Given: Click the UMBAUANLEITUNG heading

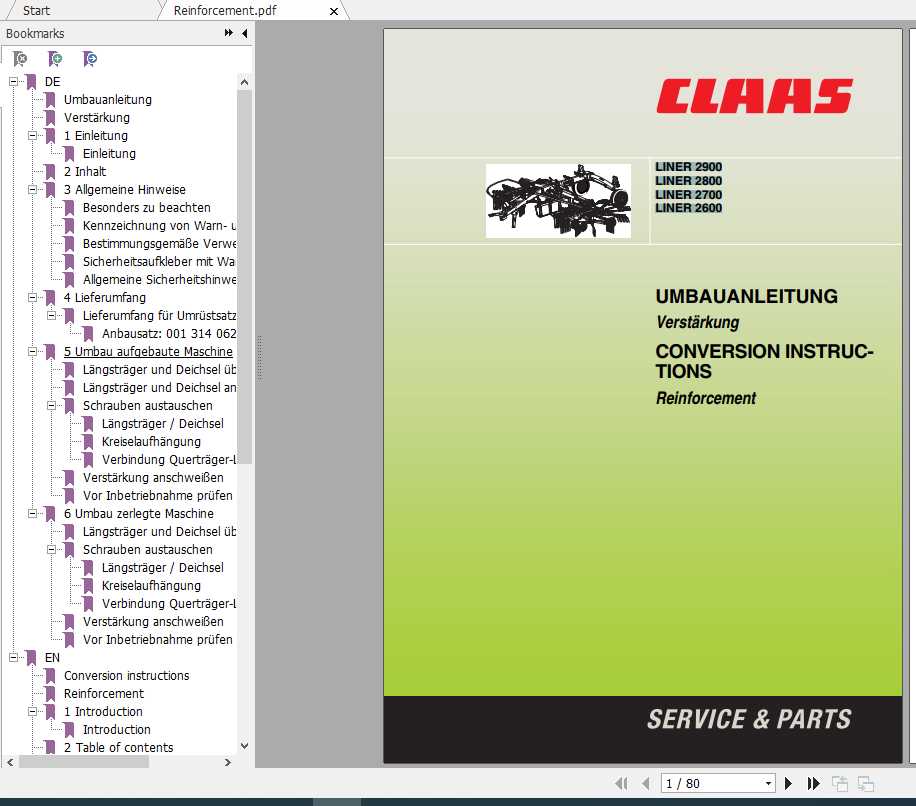Looking at the screenshot, I should click(746, 297).
